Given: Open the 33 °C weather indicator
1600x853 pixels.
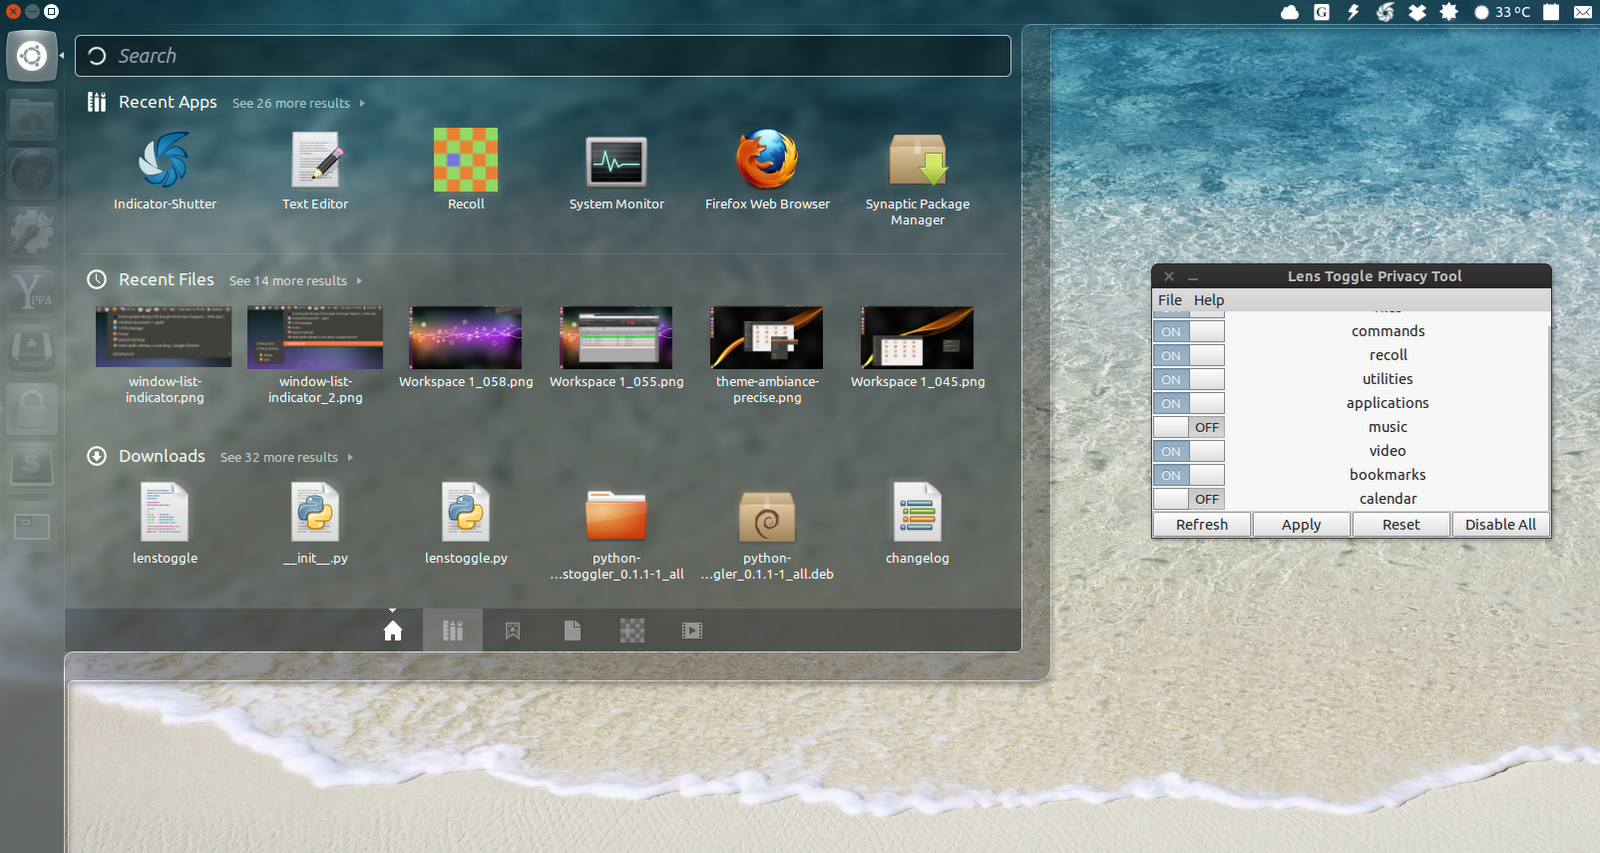Looking at the screenshot, I should [x=1502, y=12].
